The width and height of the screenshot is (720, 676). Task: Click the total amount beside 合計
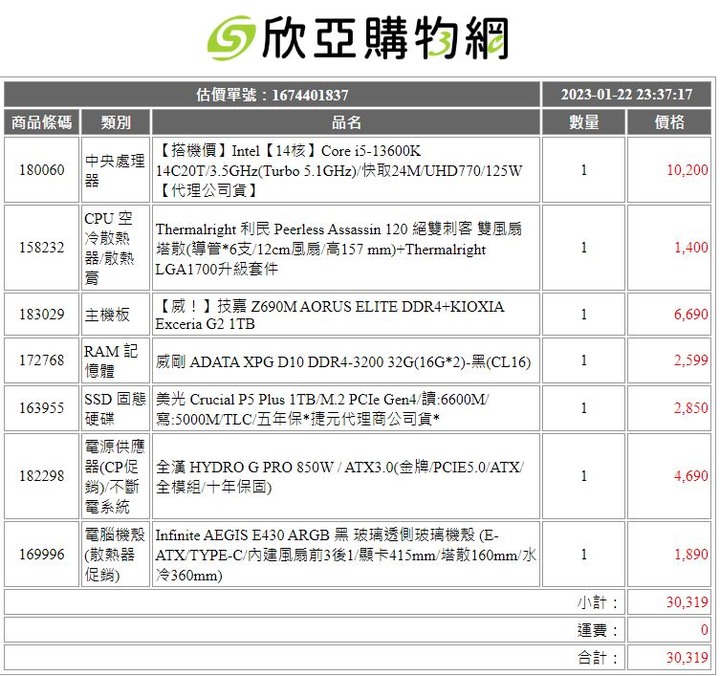coord(687,658)
